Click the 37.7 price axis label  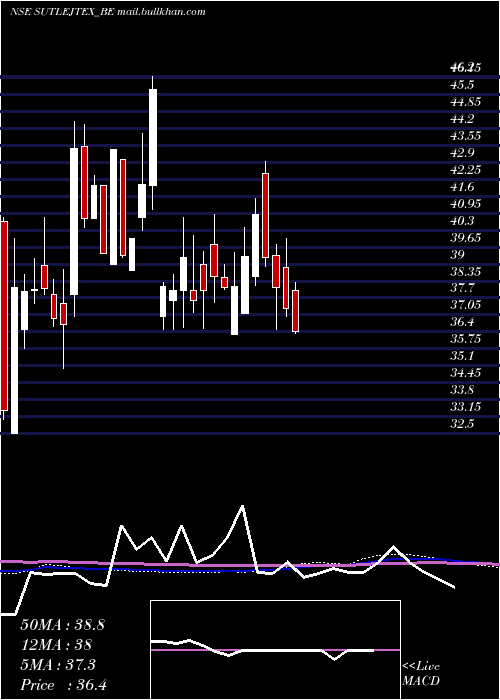point(462,289)
